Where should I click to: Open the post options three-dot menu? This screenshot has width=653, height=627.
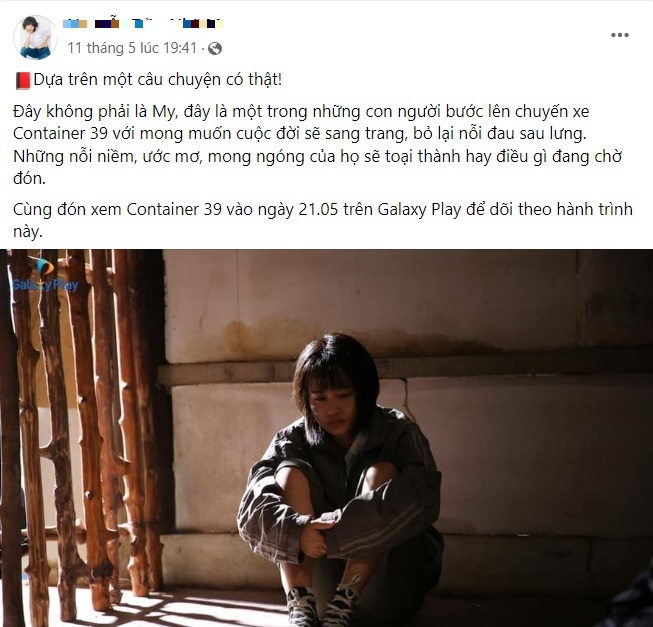pos(620,35)
